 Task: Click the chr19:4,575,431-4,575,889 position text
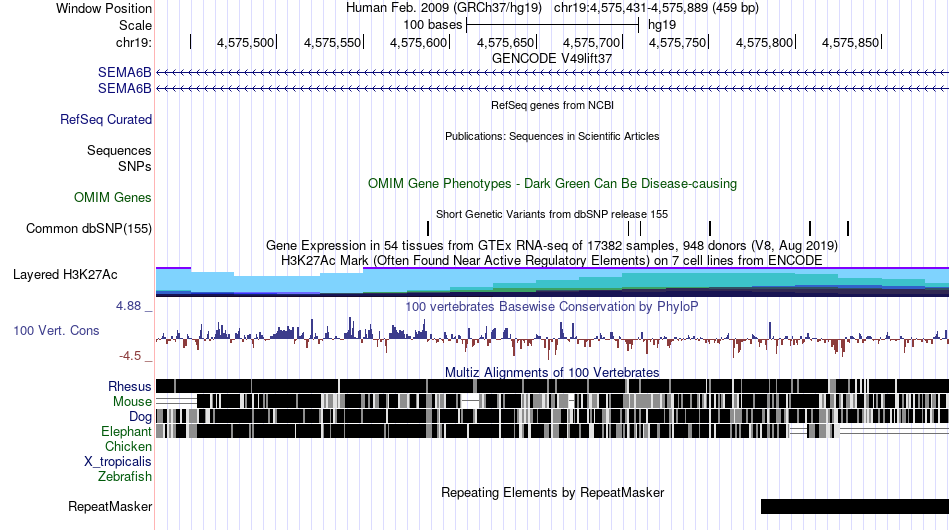point(656,8)
